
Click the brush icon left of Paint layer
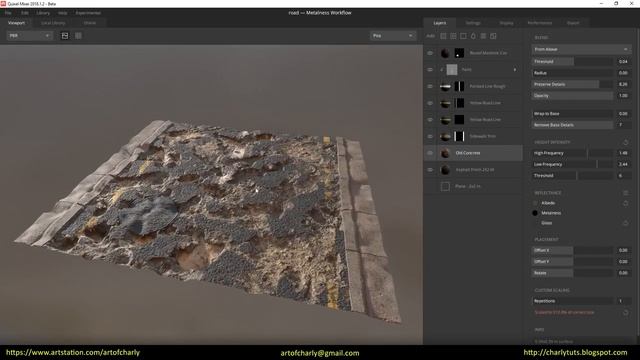(441, 70)
